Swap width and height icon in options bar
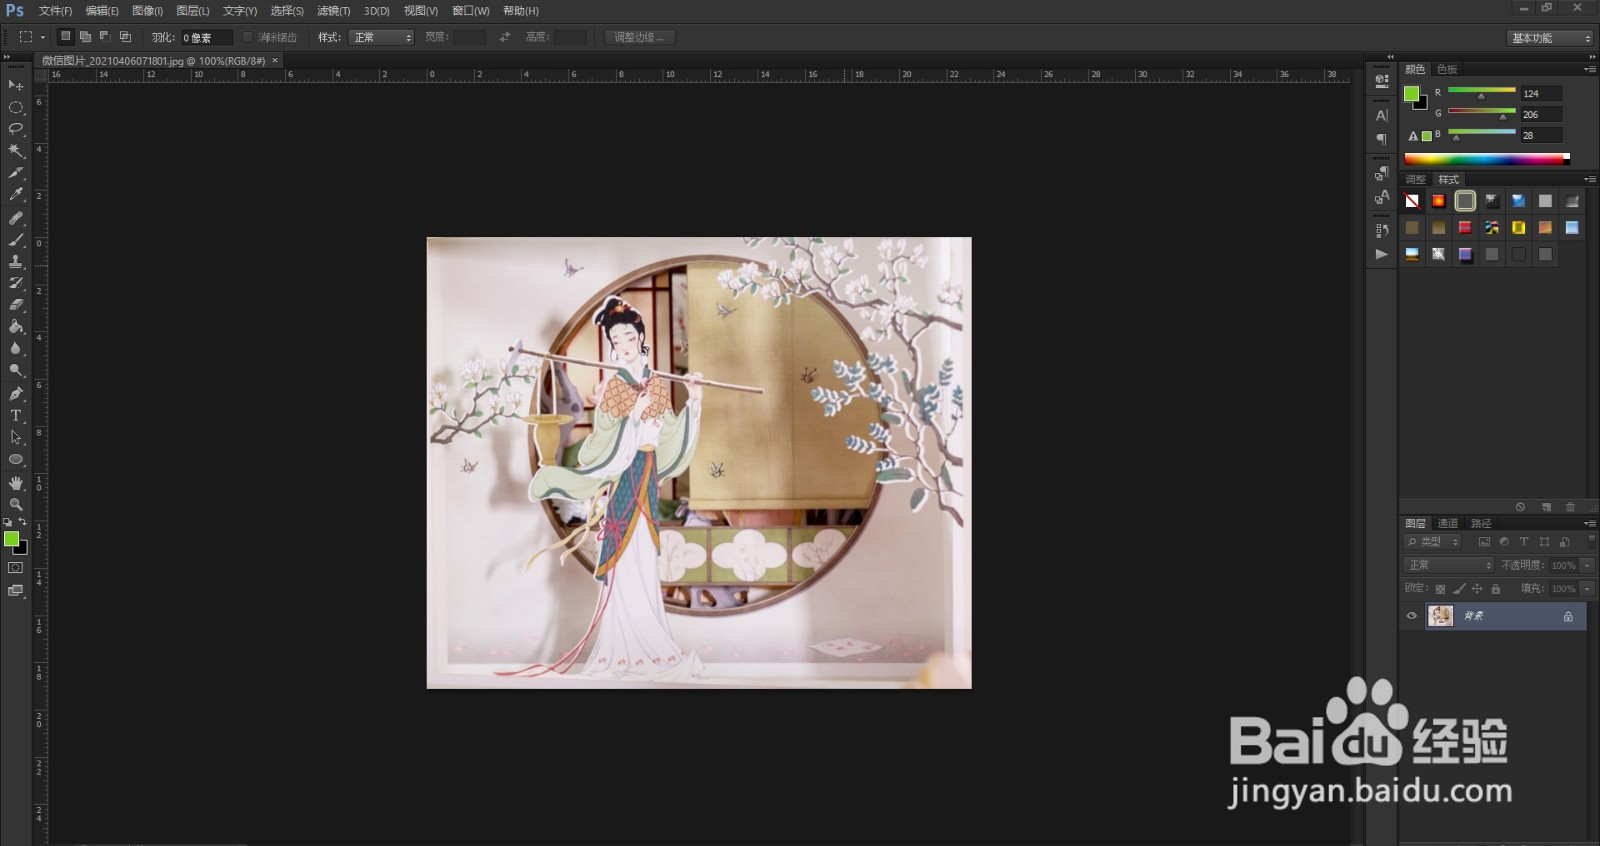The width and height of the screenshot is (1600, 846). [505, 37]
